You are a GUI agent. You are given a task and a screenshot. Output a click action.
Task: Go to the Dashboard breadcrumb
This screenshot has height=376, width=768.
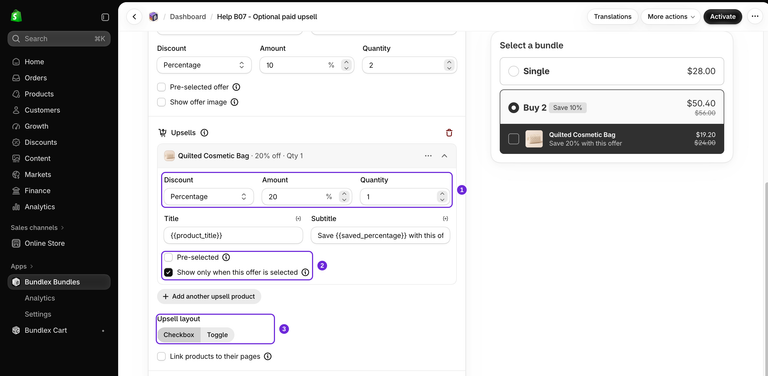pyautogui.click(x=188, y=17)
